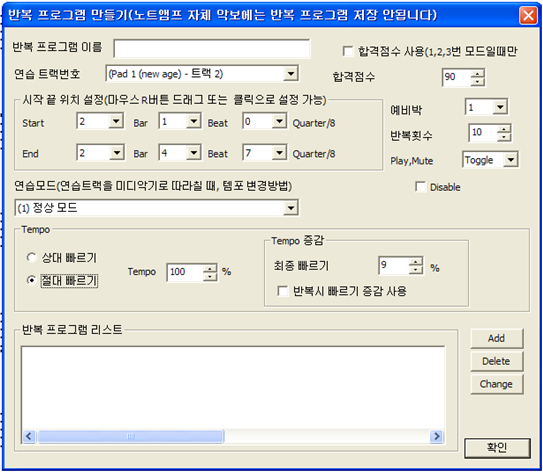This screenshot has height=475, width=543.
Task: Select the 상대 빠르기 radio button
Action: [x=32, y=258]
